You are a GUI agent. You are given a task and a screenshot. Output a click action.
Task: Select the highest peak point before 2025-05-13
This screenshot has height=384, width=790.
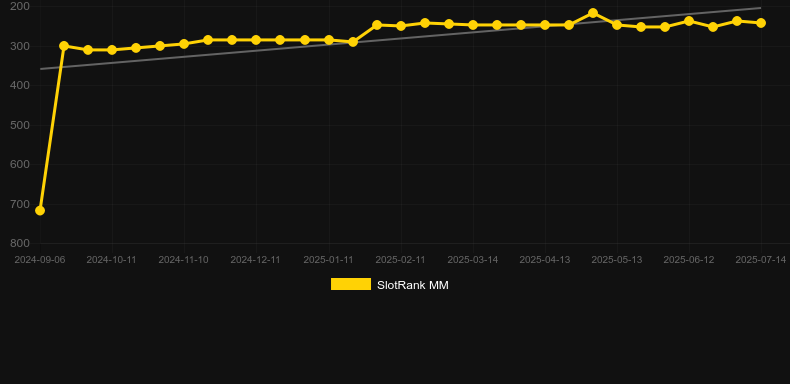[x=593, y=13]
